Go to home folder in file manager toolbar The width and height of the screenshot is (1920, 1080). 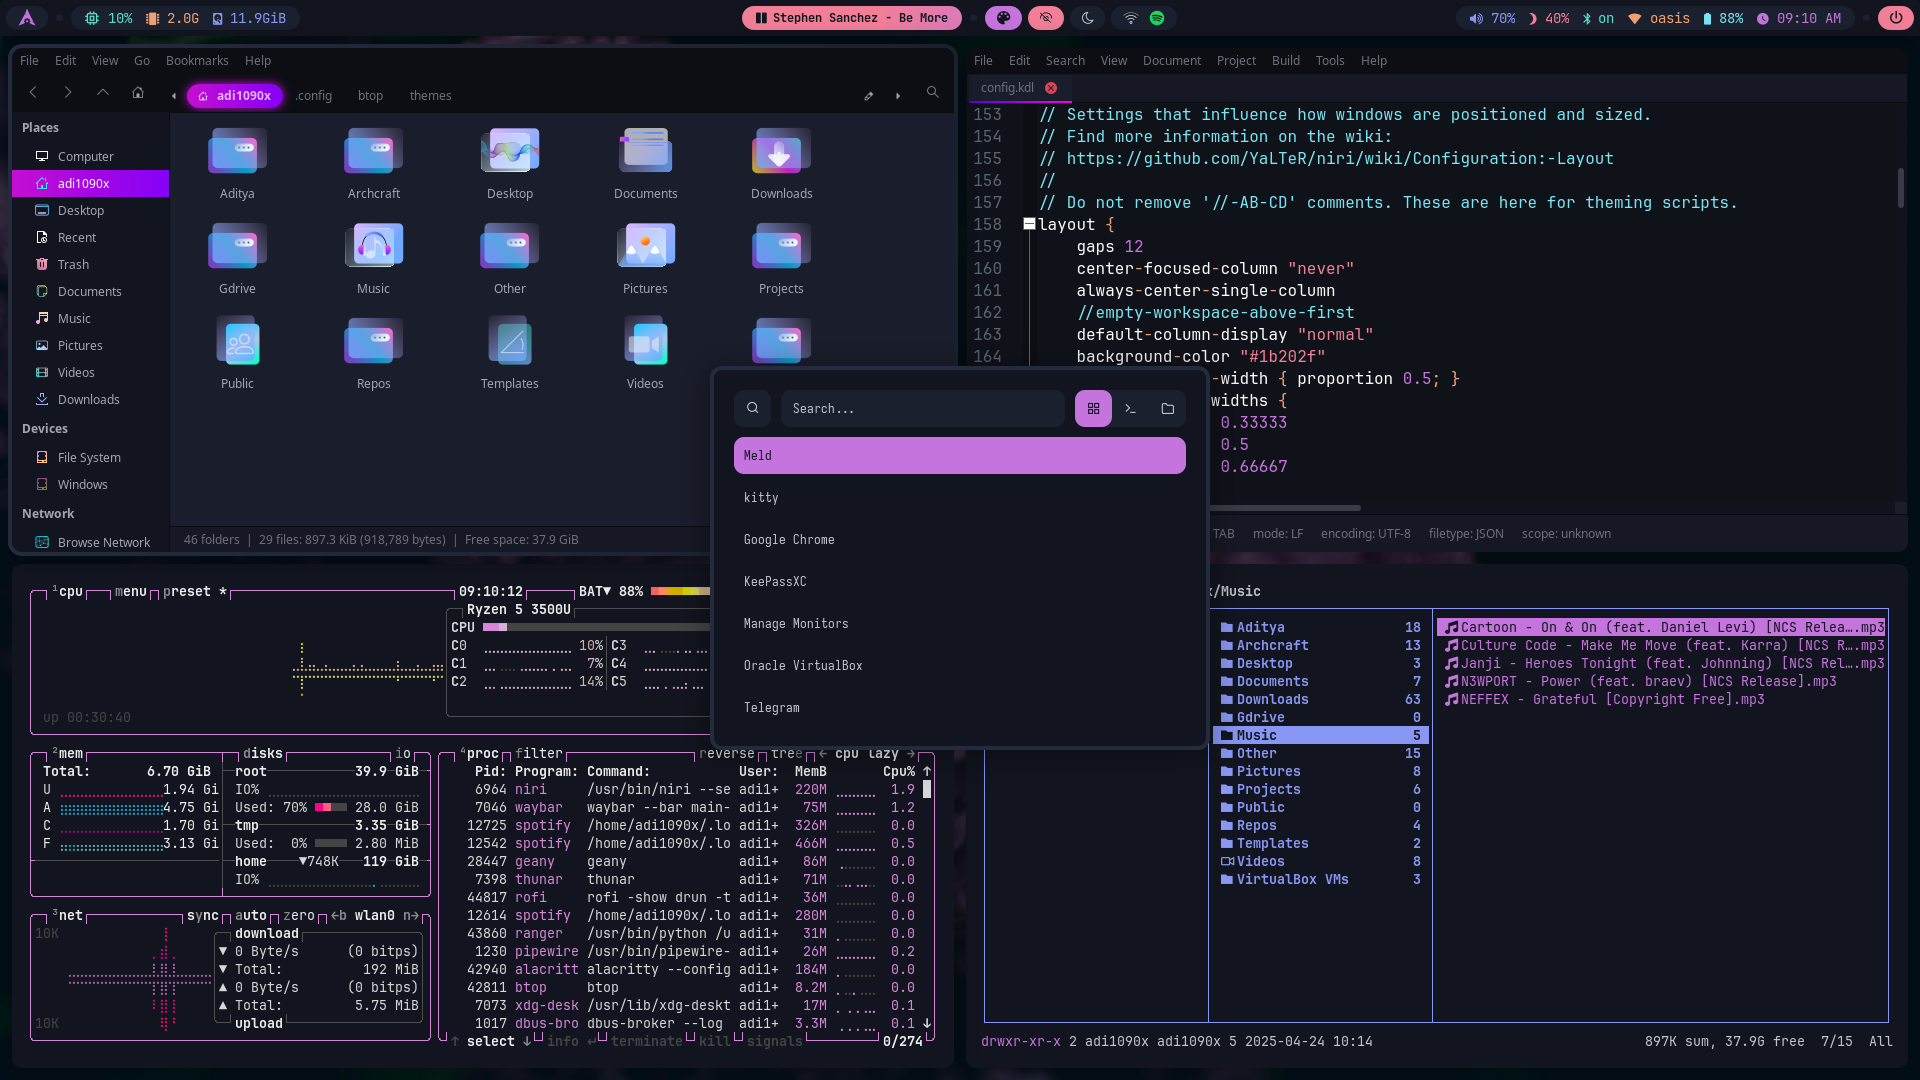tap(138, 93)
